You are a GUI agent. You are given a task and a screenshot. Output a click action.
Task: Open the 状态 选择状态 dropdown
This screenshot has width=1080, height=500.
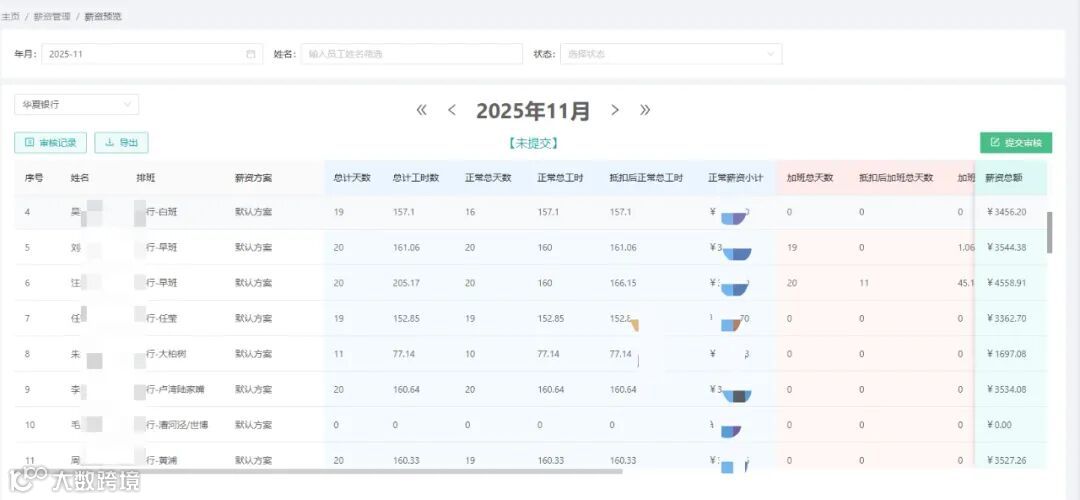(671, 54)
